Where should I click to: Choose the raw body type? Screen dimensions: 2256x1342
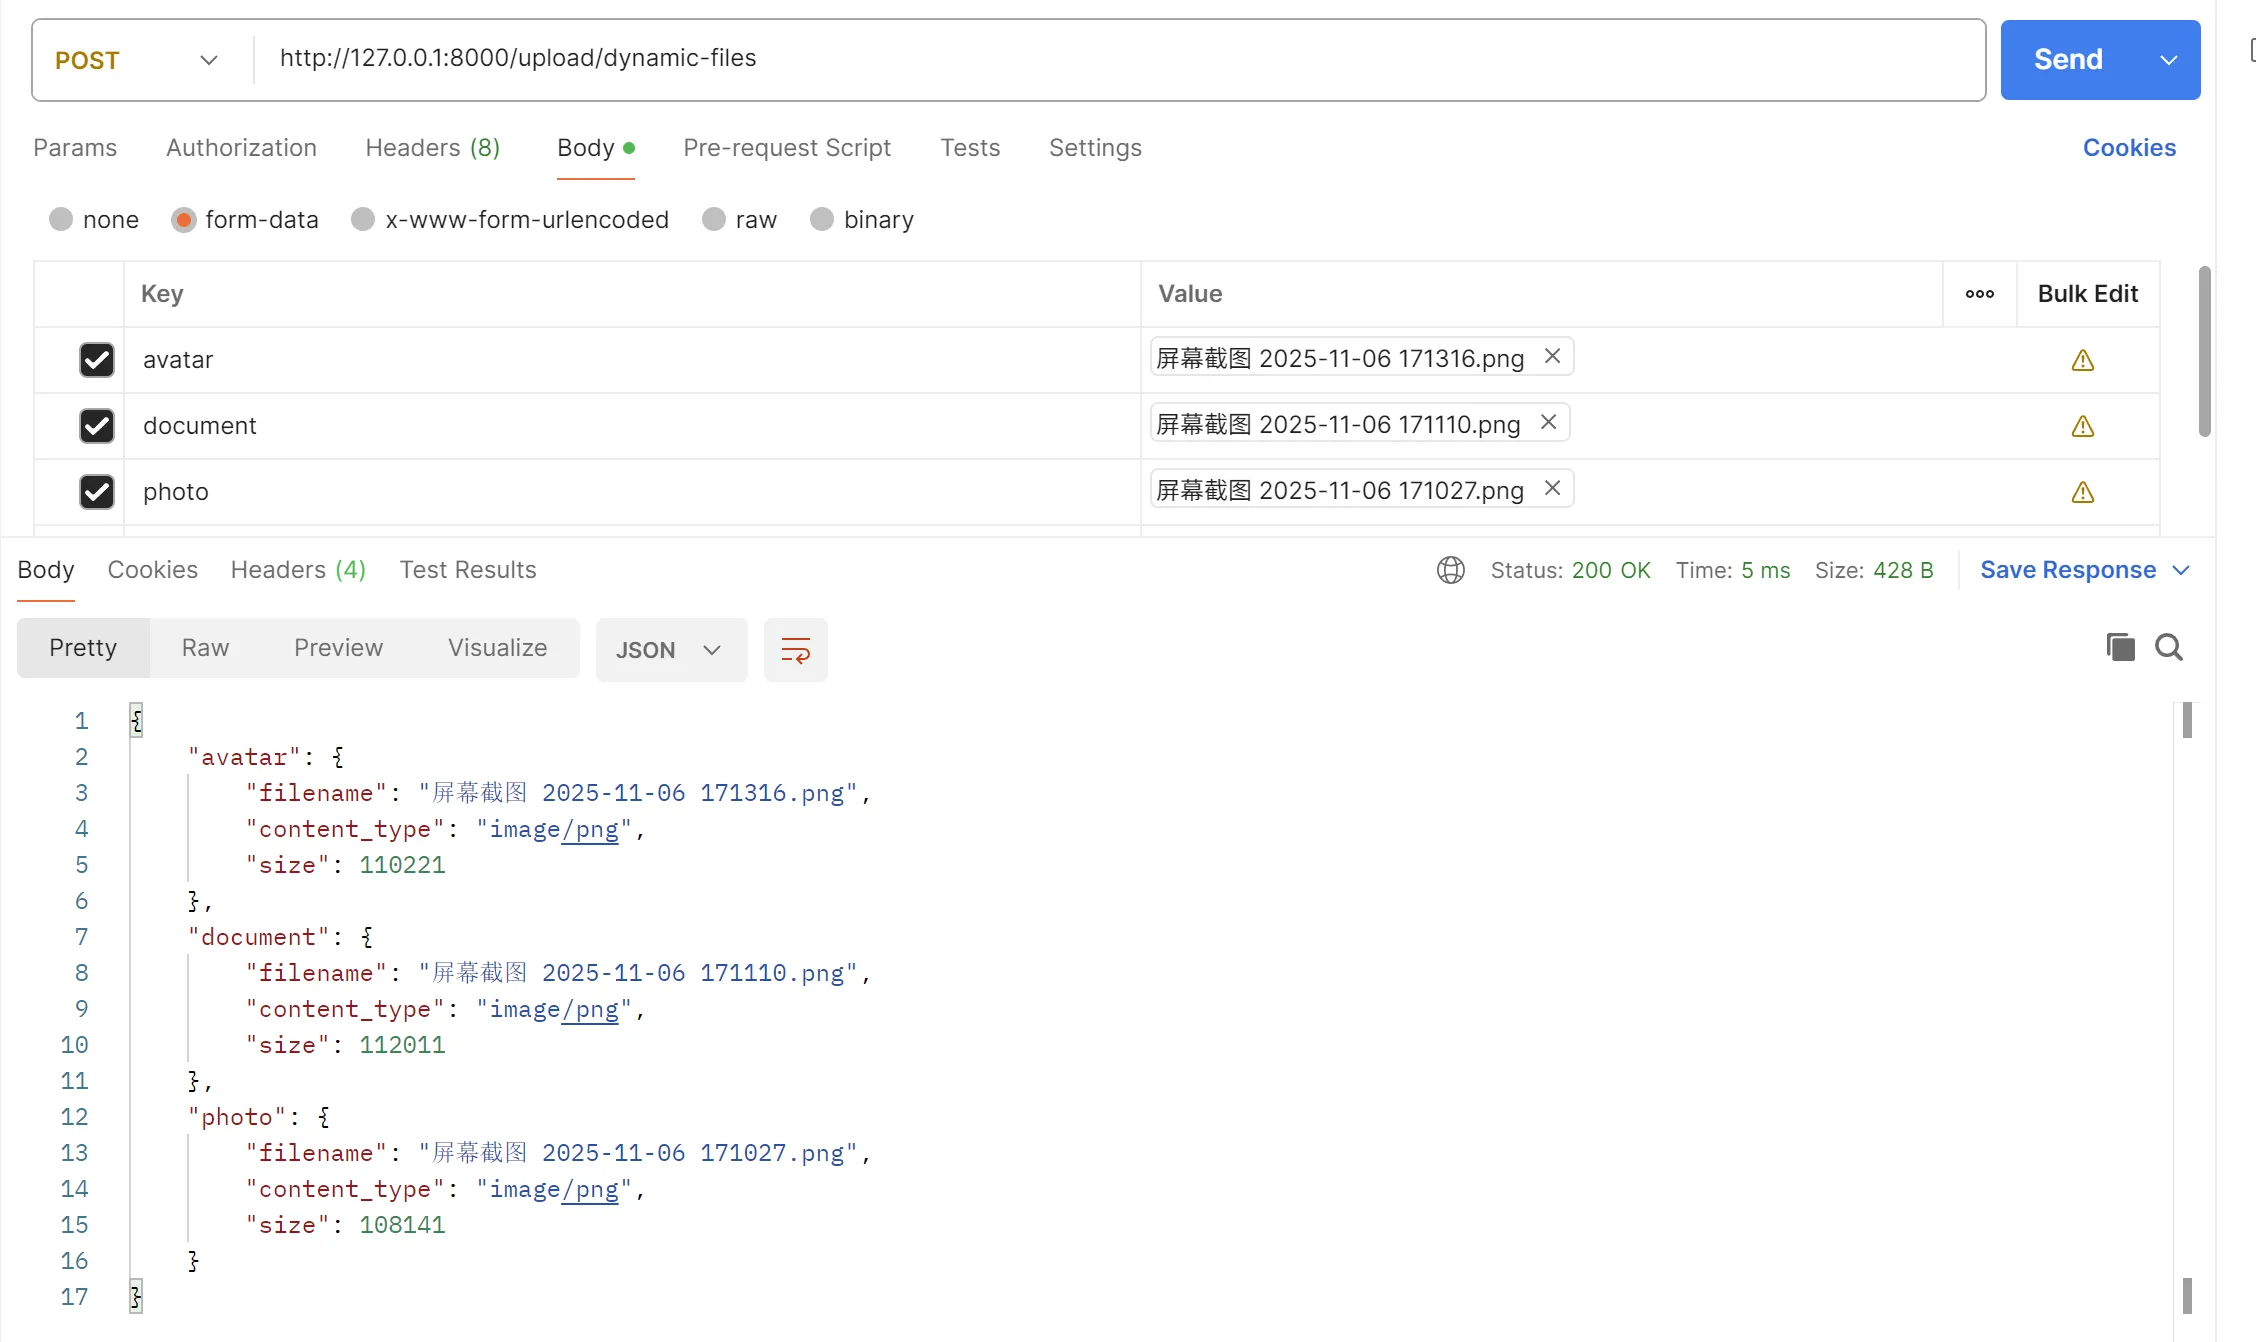[713, 219]
